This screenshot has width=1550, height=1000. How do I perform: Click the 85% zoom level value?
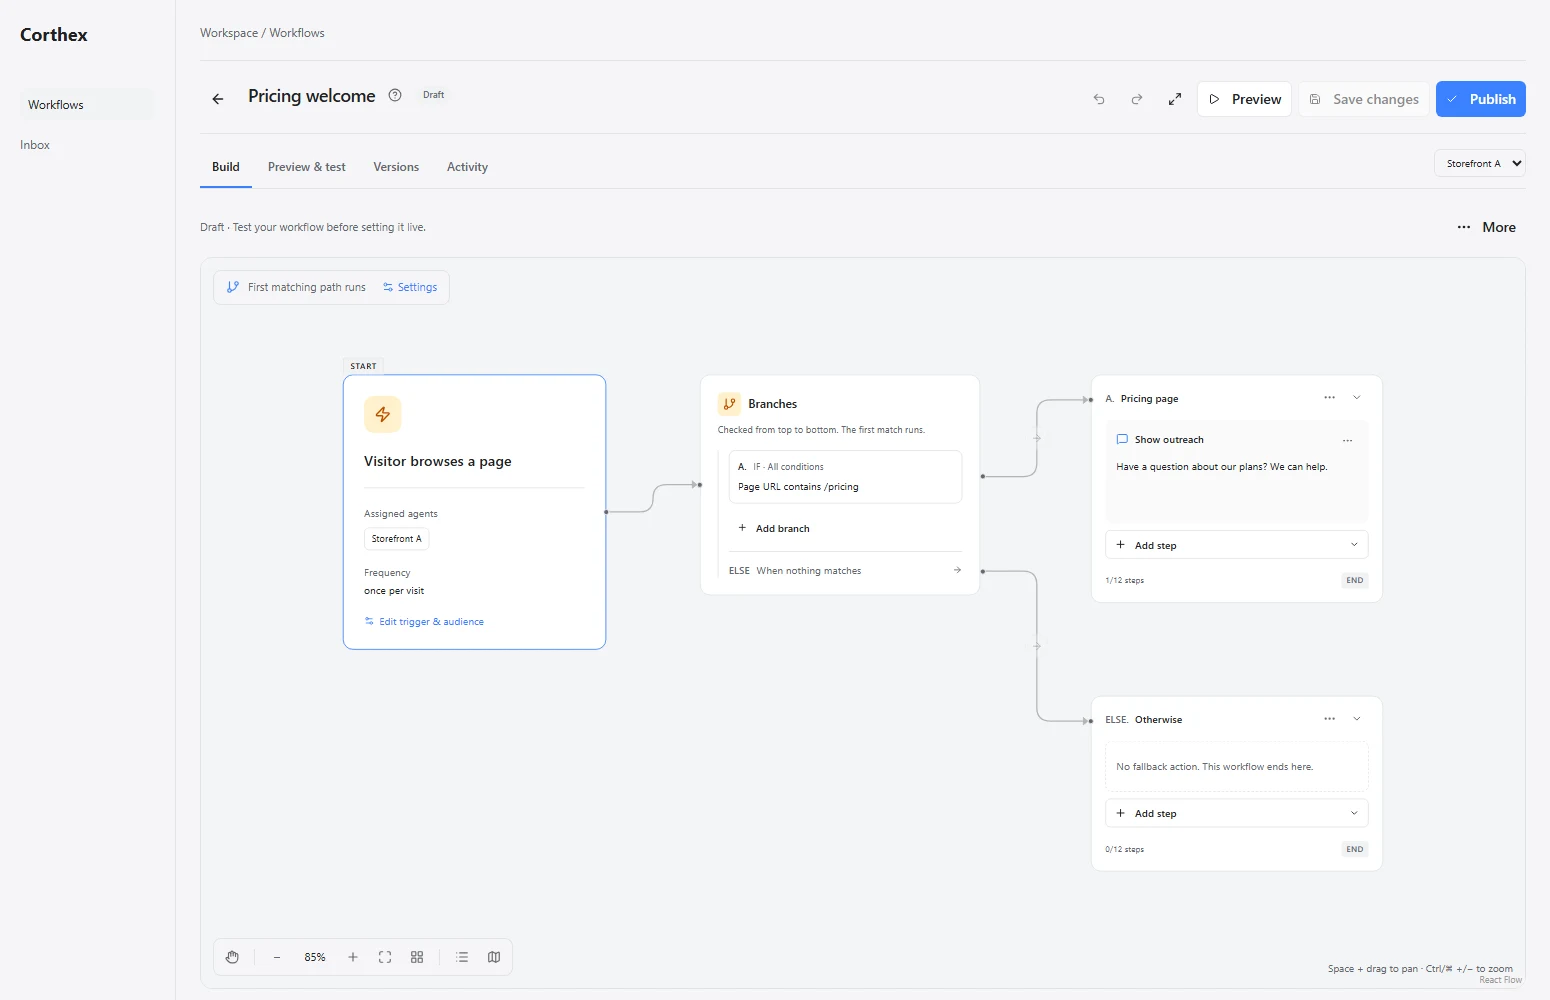(315, 957)
